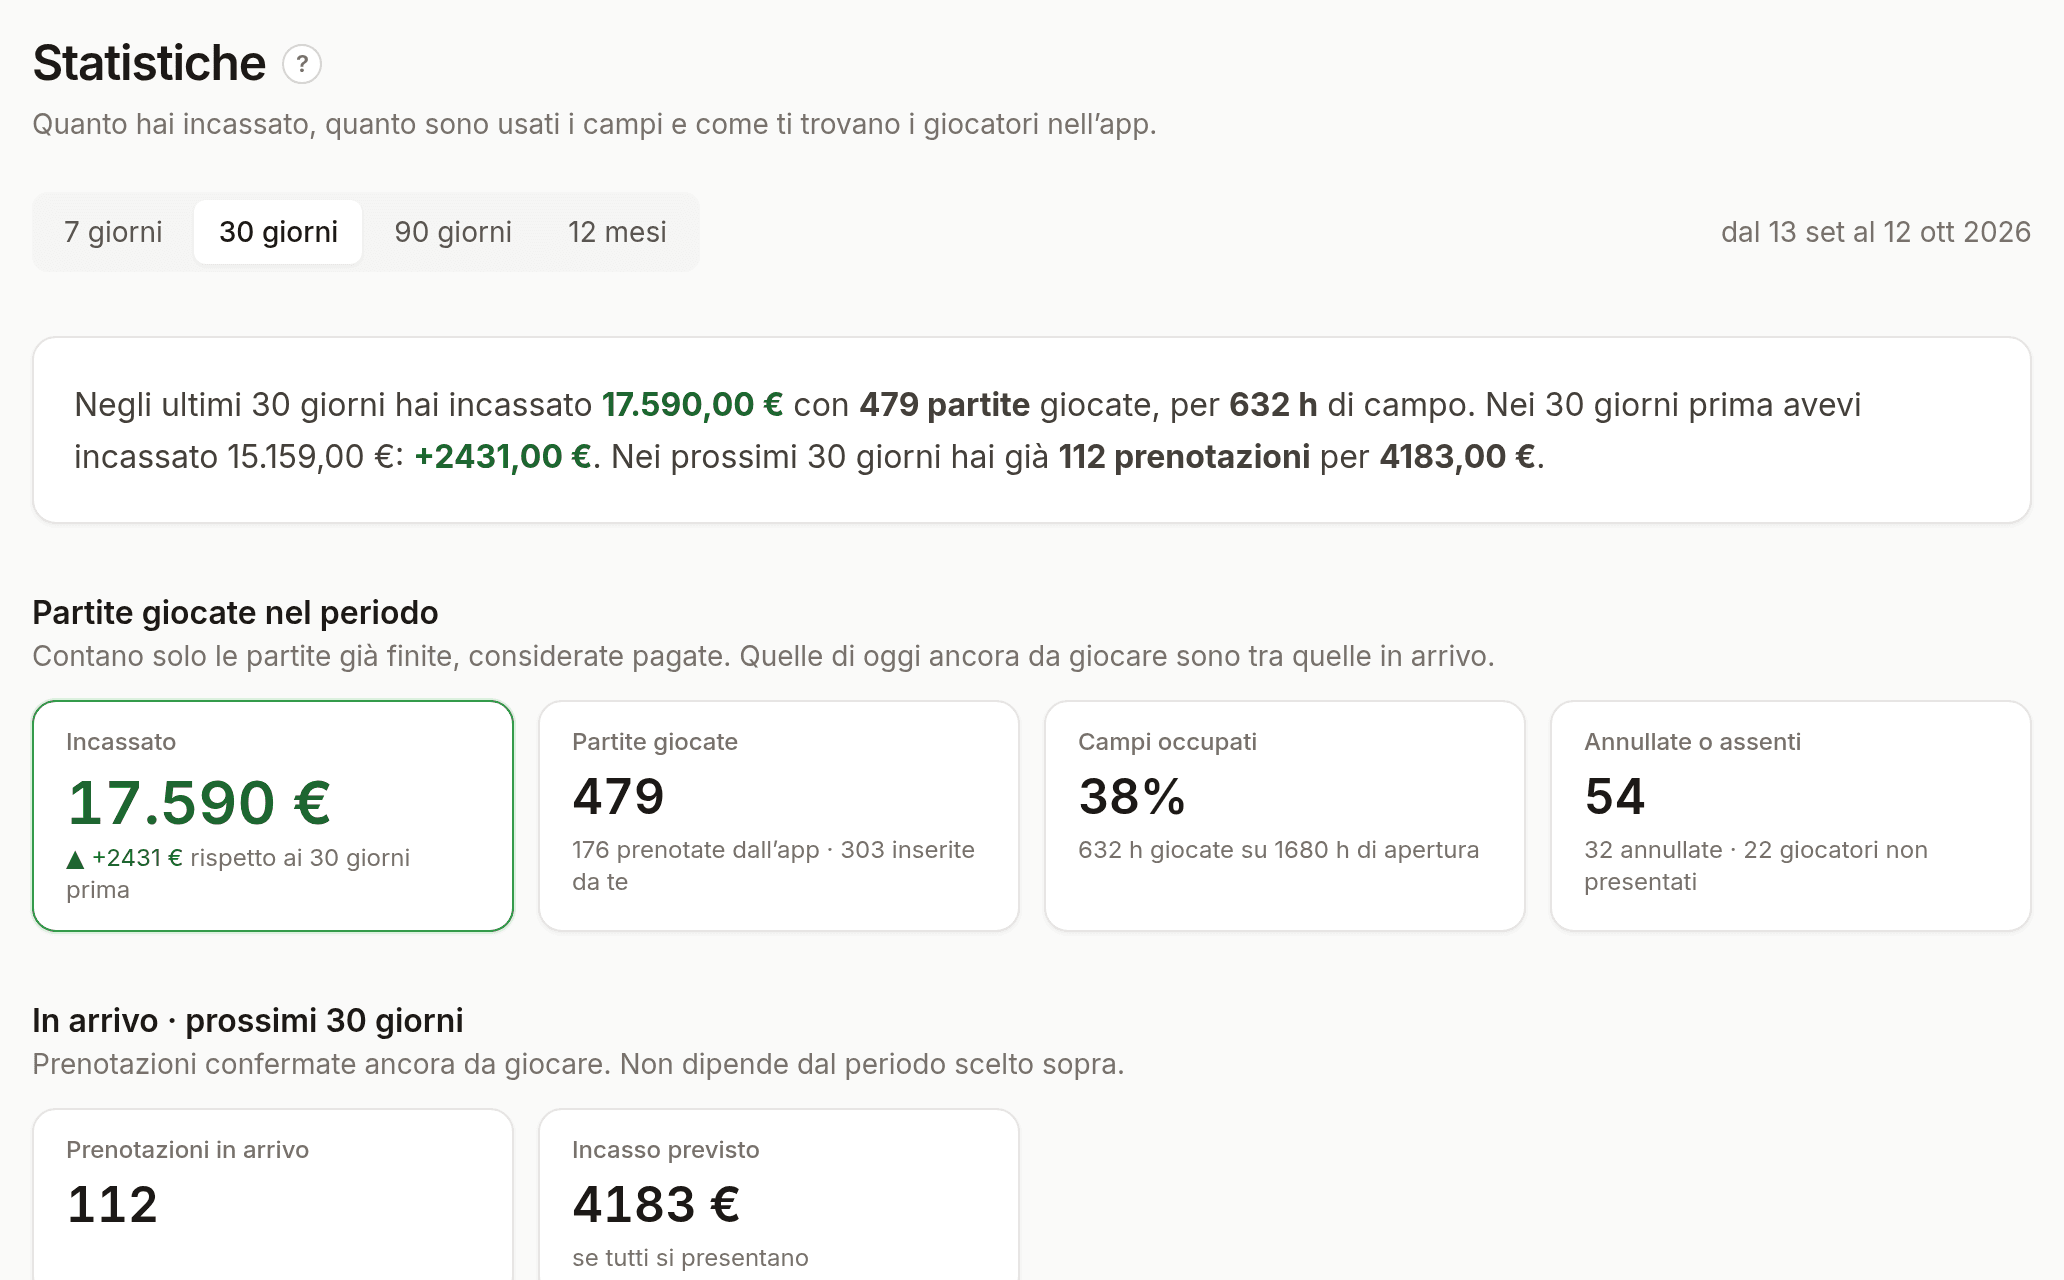Click the bold 4183,00 € in summary
2064x1280 pixels.
[1457, 457]
